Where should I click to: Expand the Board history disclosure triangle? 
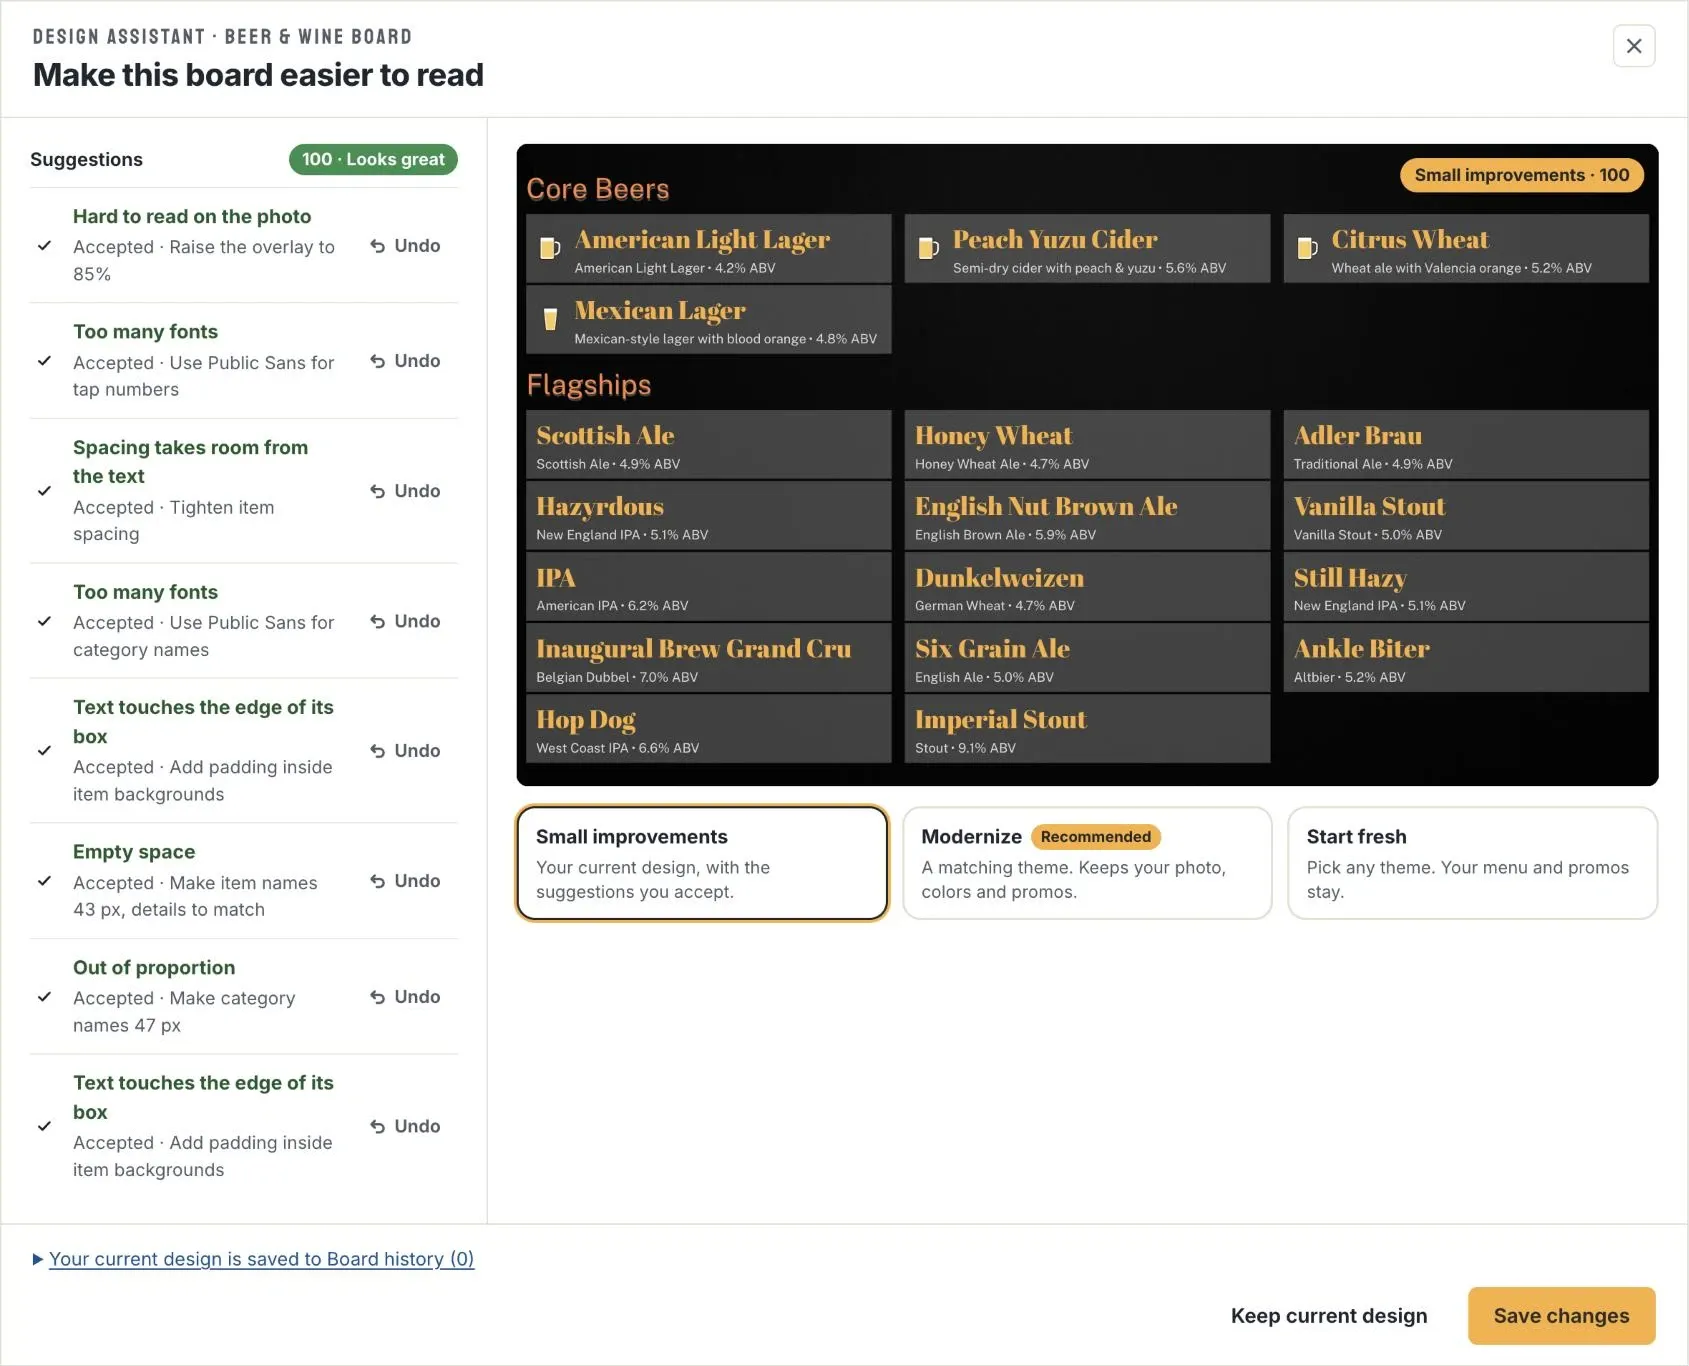point(38,1260)
